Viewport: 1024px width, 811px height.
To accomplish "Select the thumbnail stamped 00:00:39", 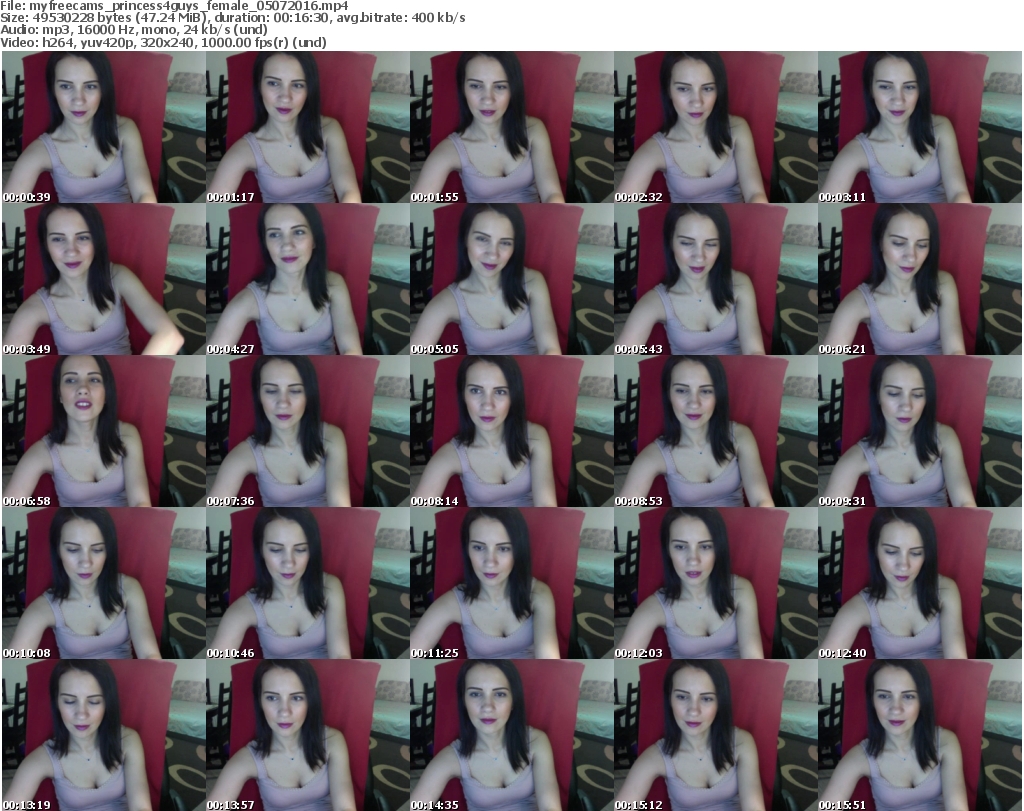I will [104, 127].
